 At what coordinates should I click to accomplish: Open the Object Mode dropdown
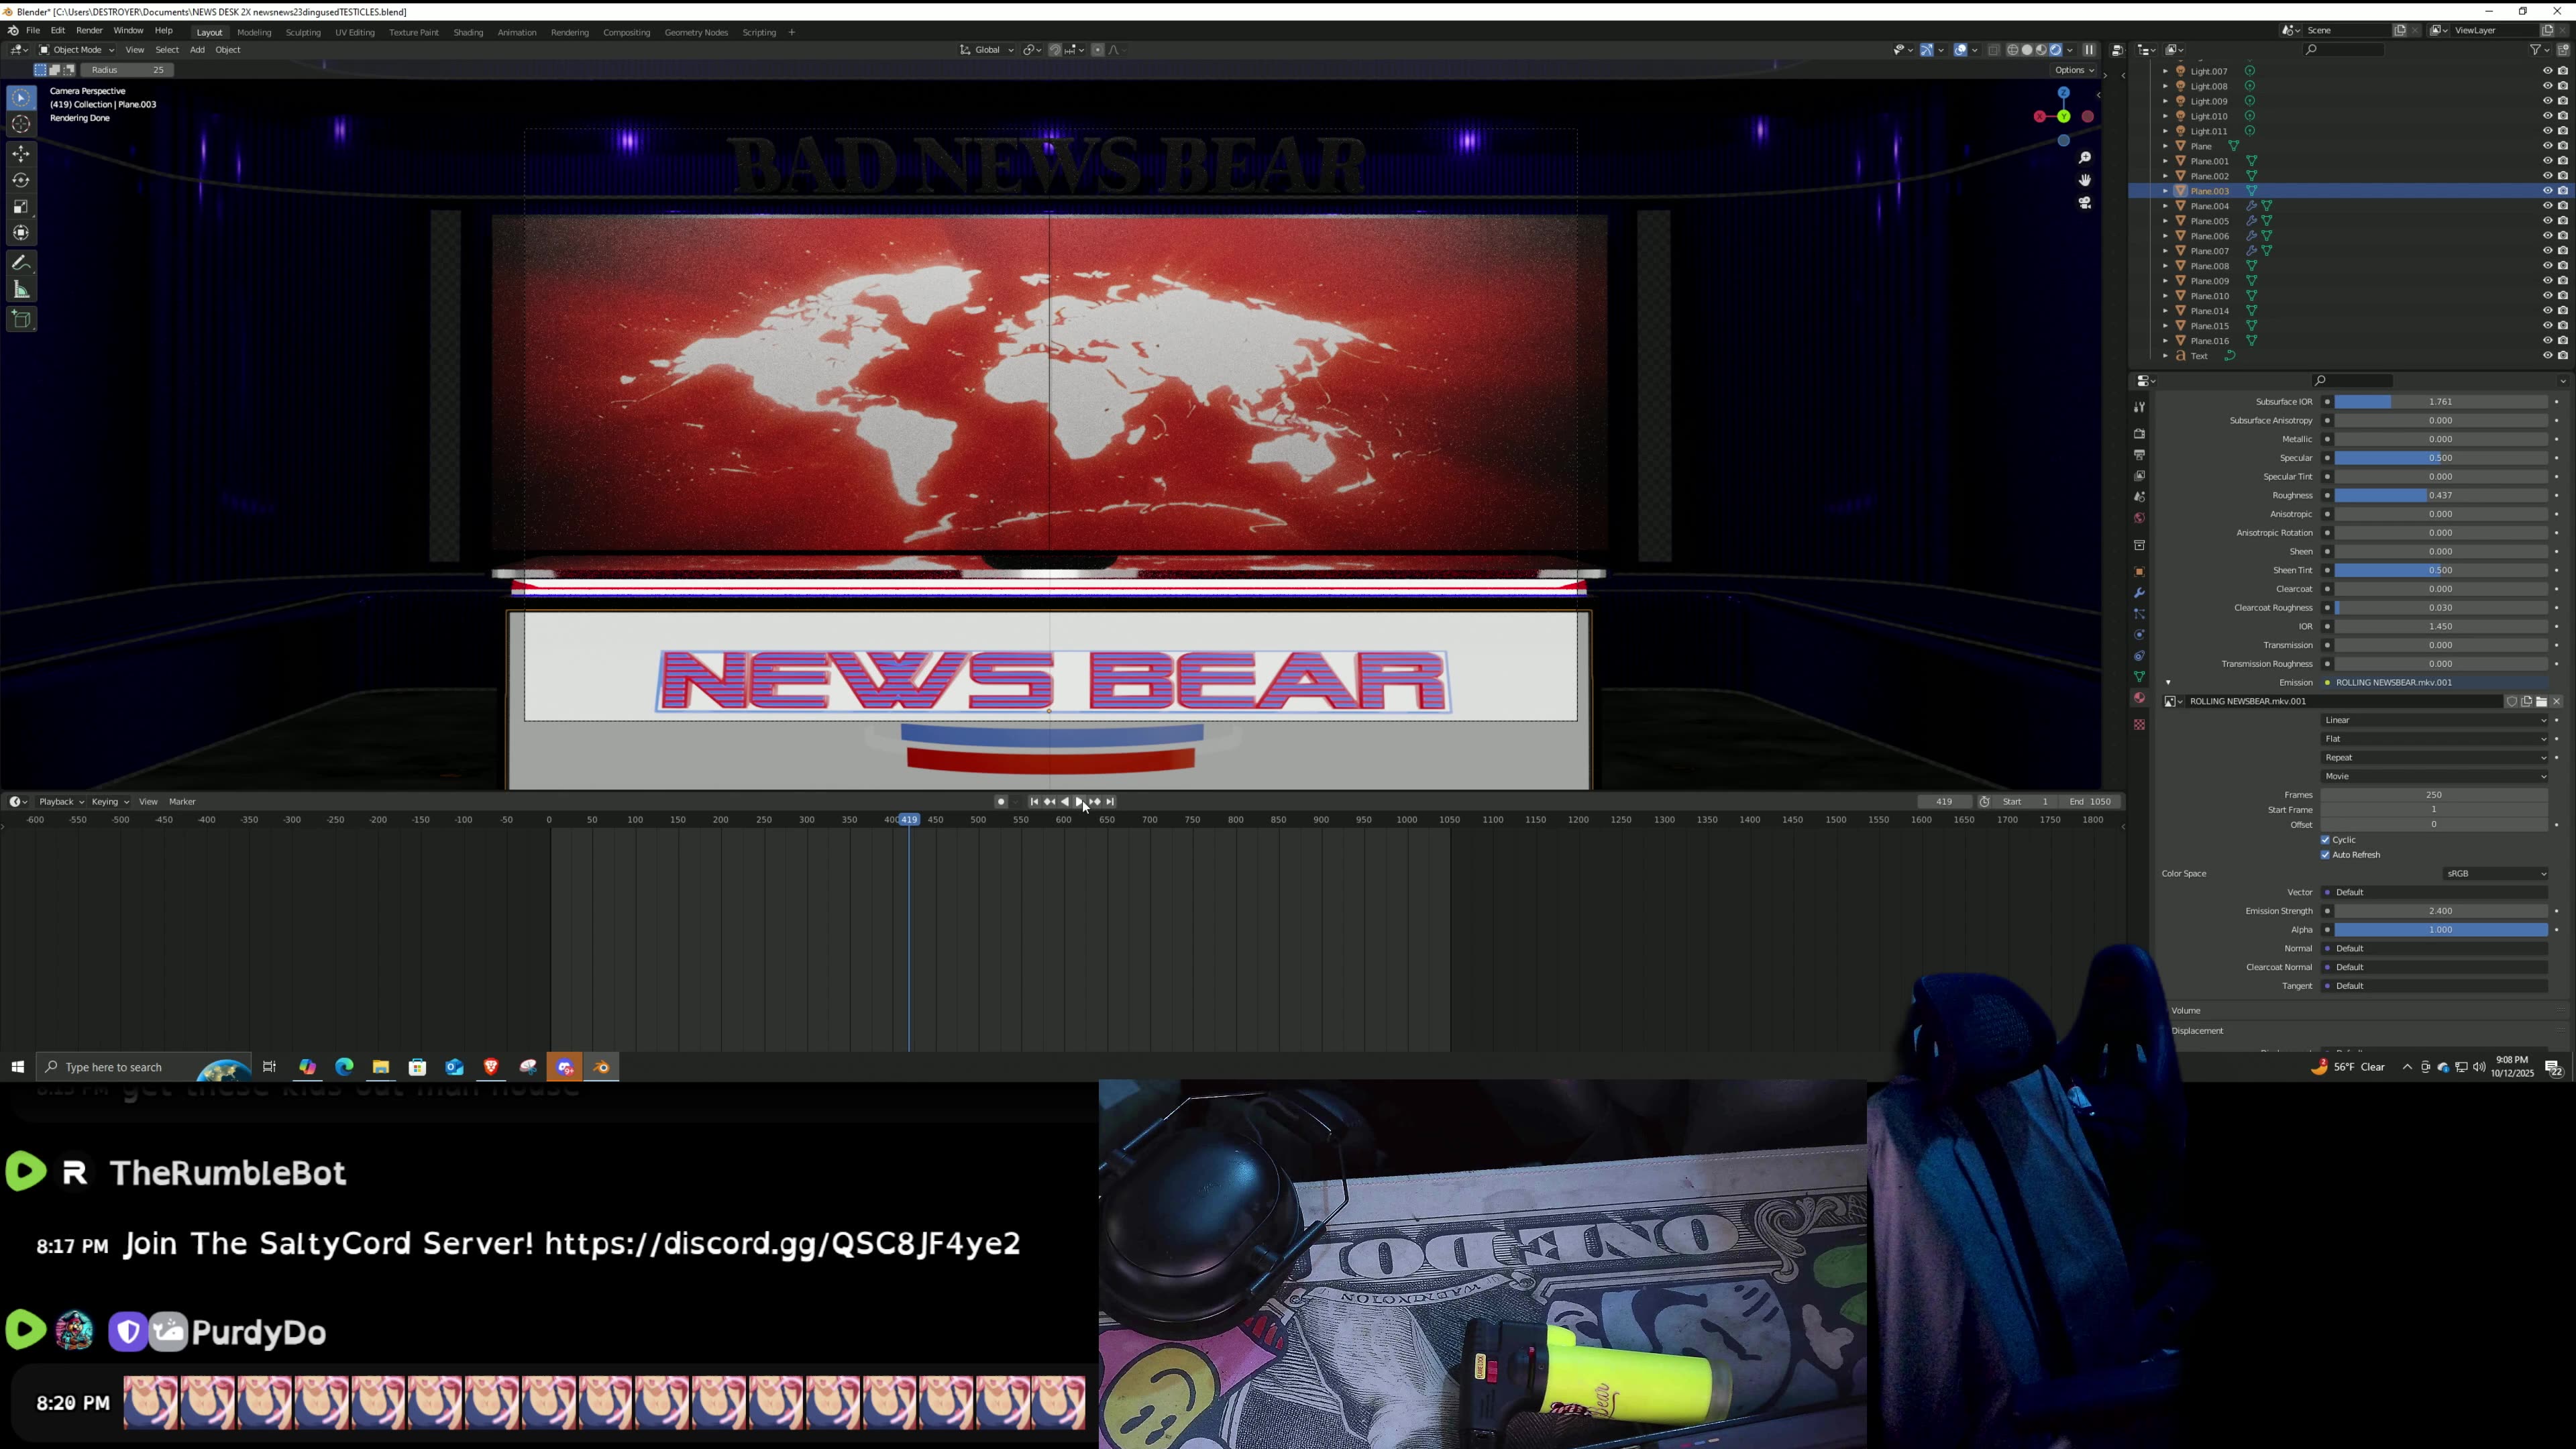(76, 50)
